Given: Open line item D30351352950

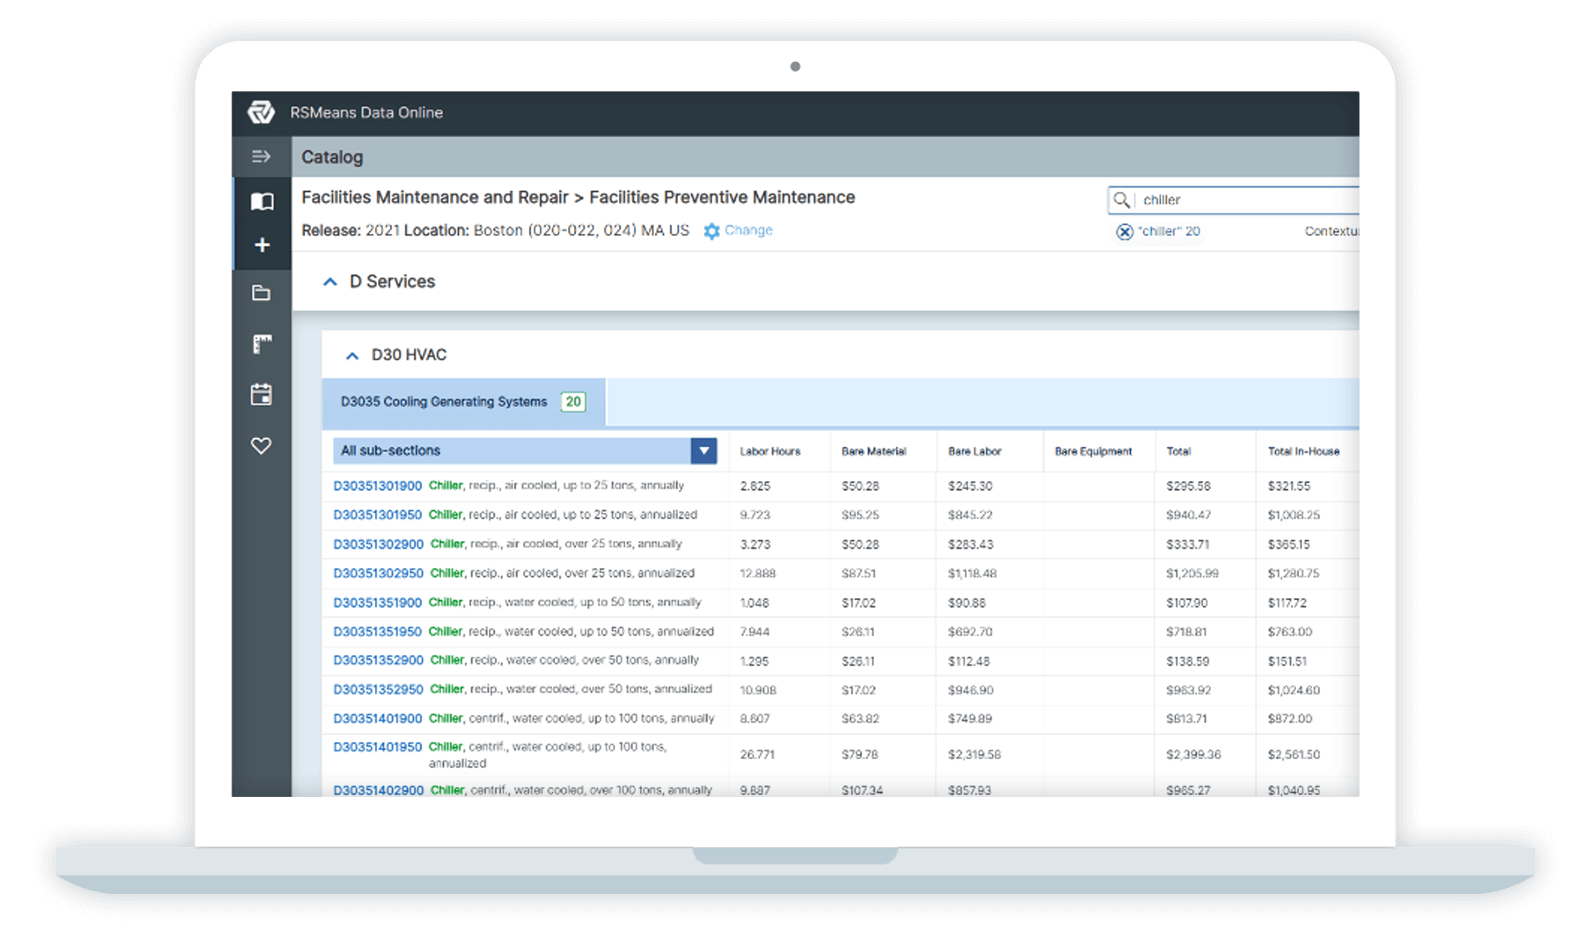Looking at the screenshot, I should [x=378, y=689].
